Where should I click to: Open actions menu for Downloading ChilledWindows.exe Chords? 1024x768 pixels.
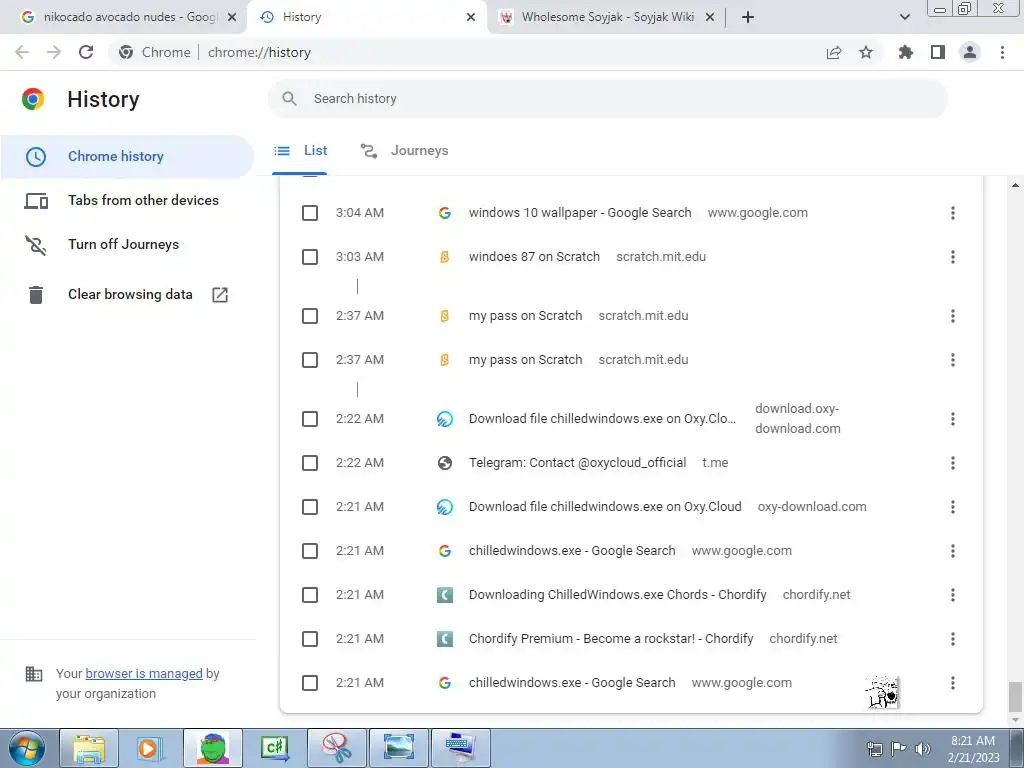point(953,595)
